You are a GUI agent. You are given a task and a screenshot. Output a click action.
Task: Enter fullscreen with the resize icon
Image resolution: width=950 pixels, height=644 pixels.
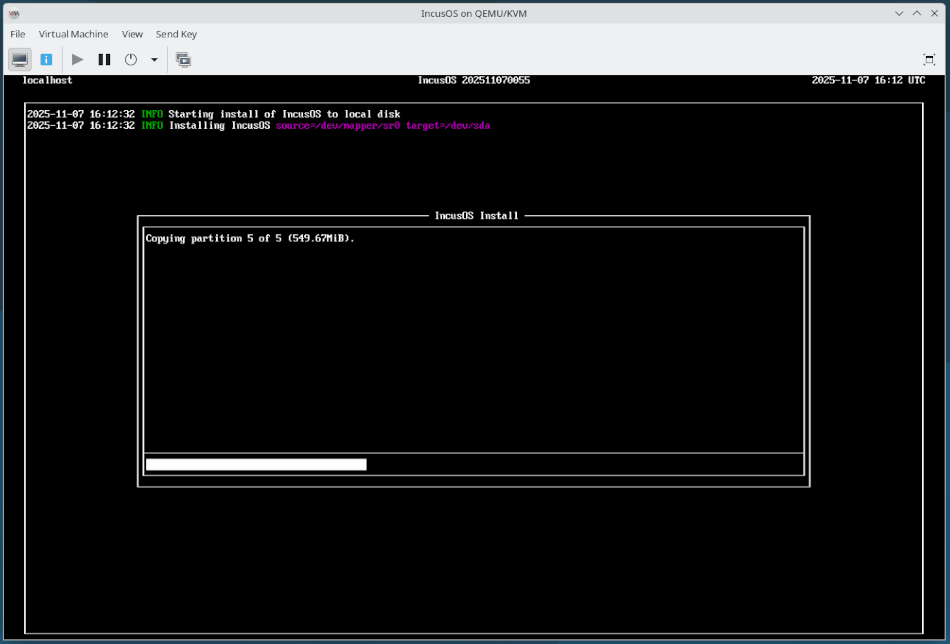tap(930, 59)
